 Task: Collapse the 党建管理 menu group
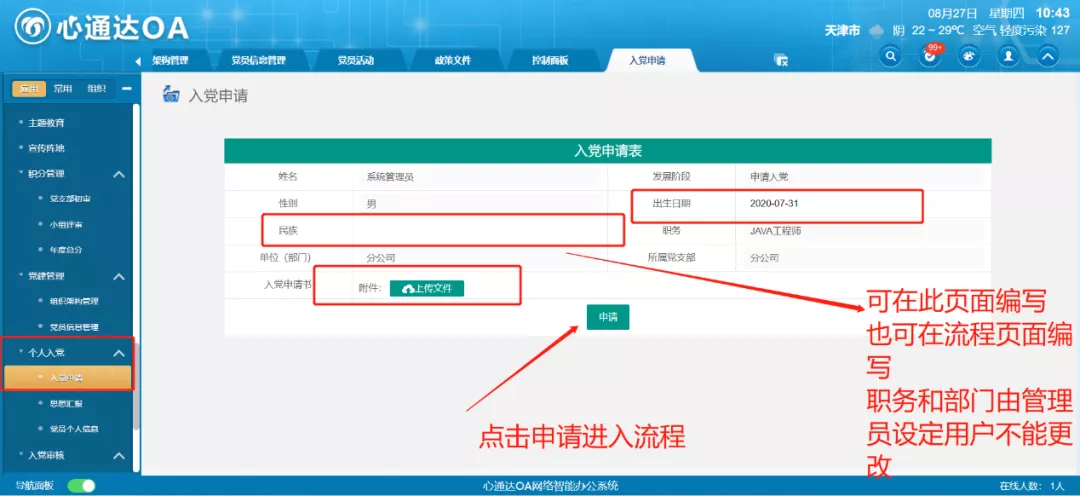(x=119, y=276)
